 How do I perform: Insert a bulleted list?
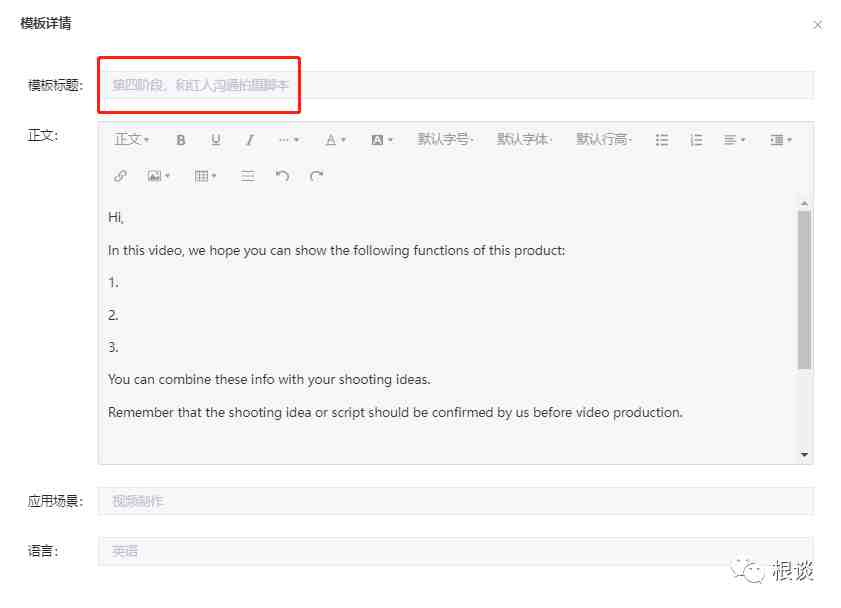(662, 140)
